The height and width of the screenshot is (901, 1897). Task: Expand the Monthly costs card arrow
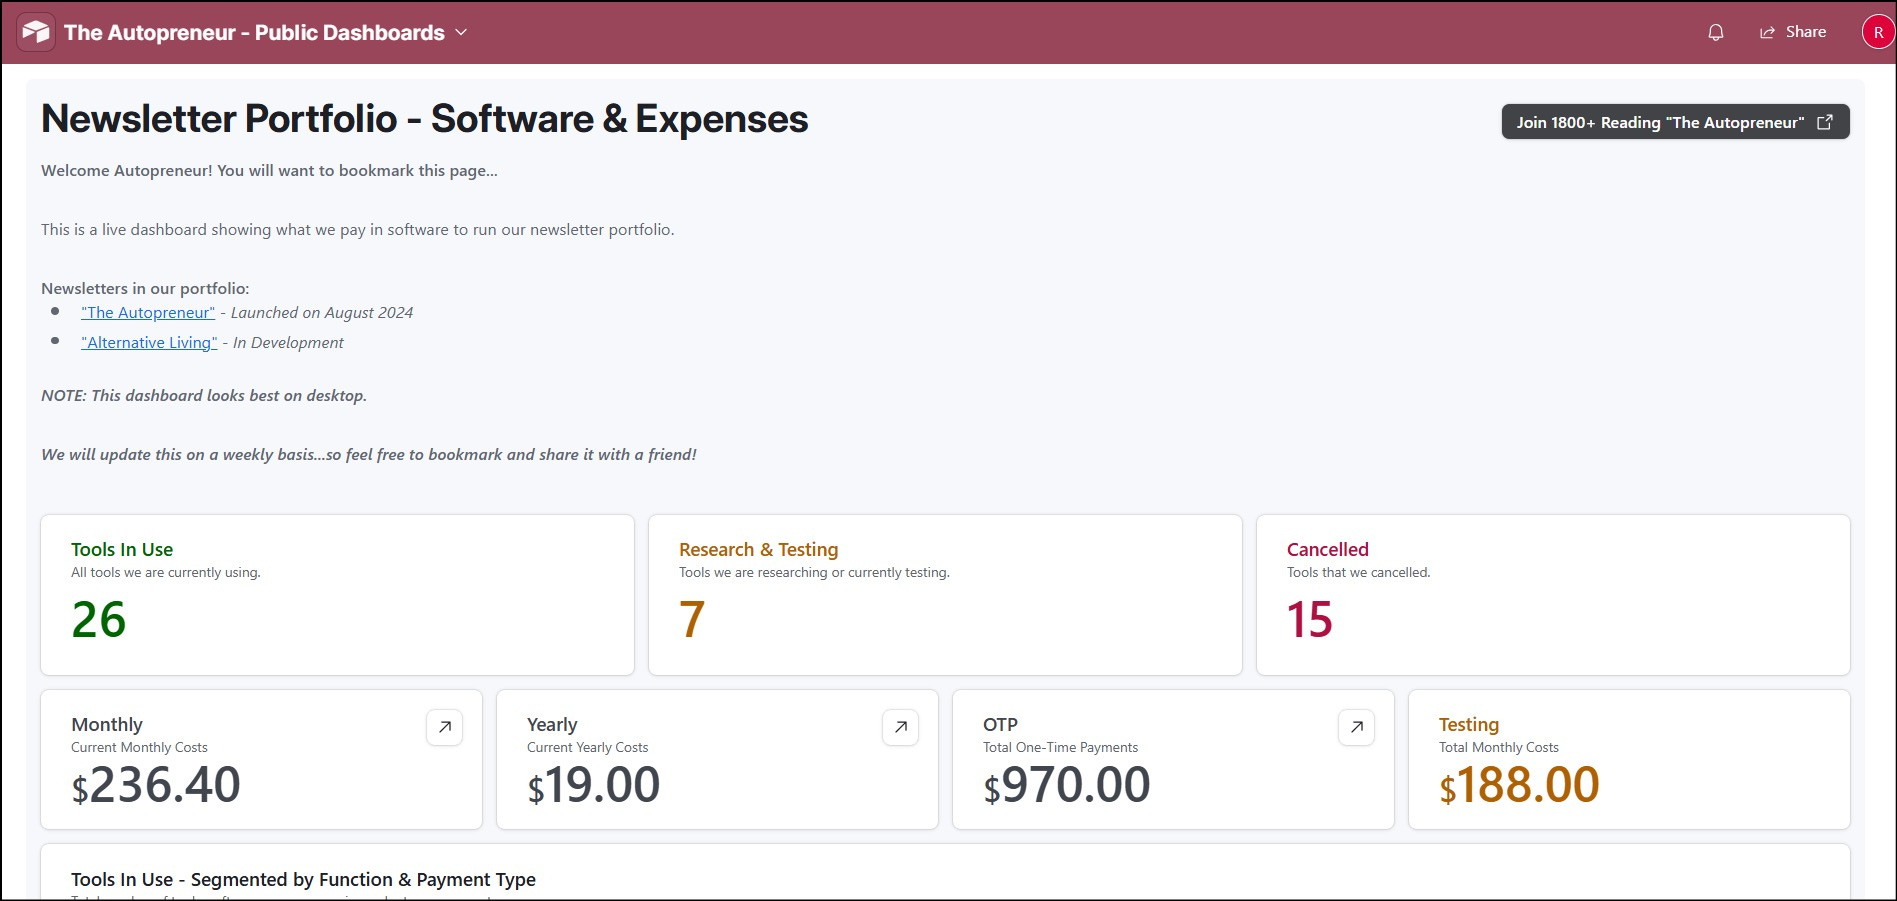(x=445, y=727)
